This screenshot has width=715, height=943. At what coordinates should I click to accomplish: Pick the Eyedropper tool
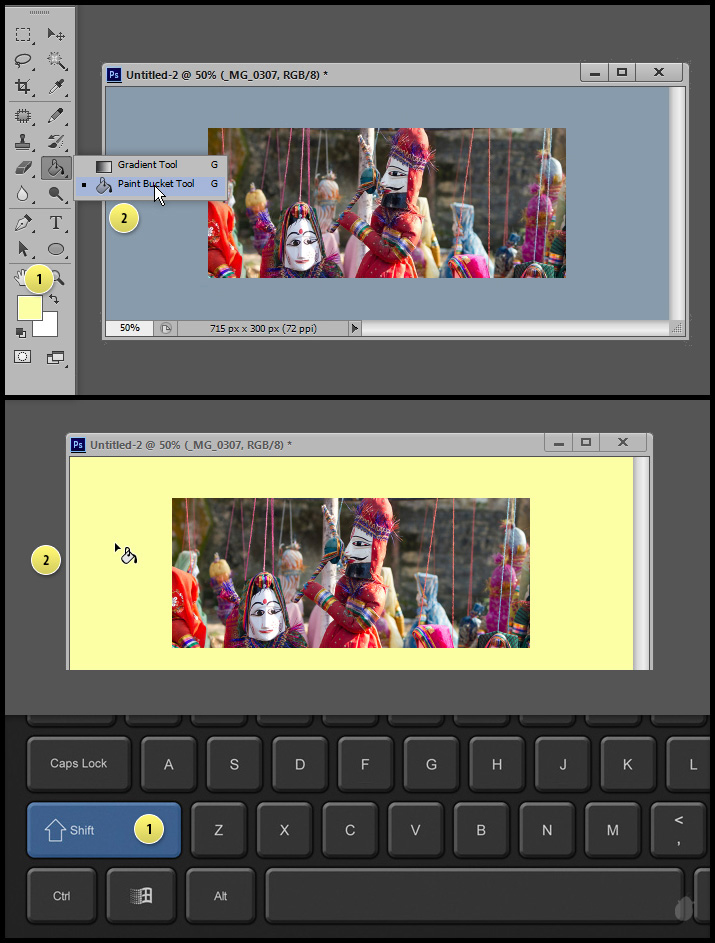tap(56, 87)
